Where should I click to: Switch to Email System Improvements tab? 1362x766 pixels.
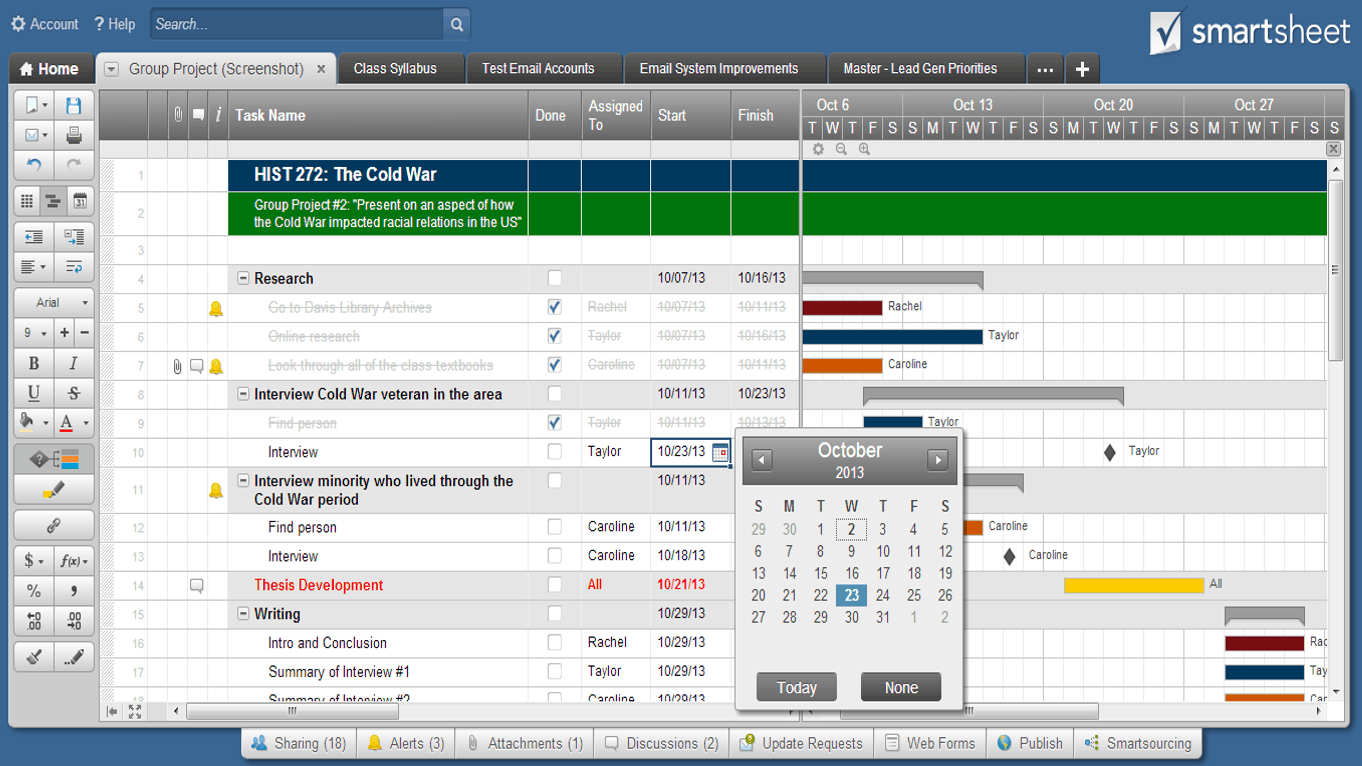click(x=719, y=69)
